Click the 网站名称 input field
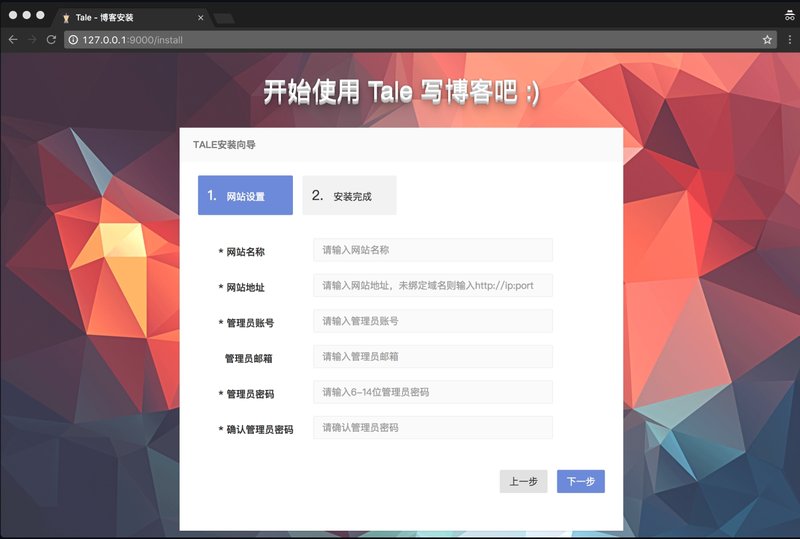This screenshot has width=800, height=539. point(432,250)
